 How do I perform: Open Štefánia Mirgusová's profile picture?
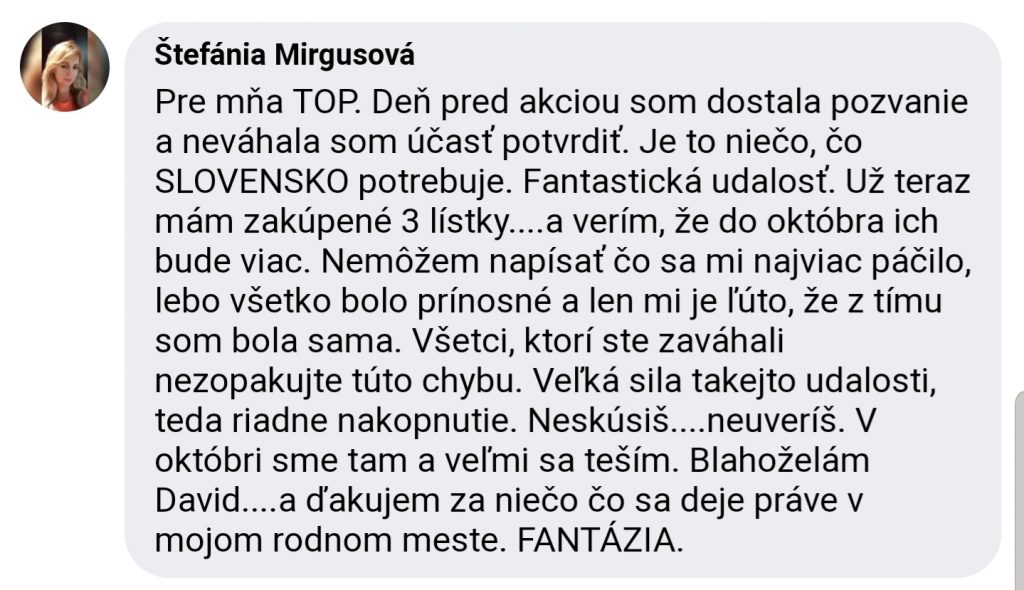coord(65,67)
